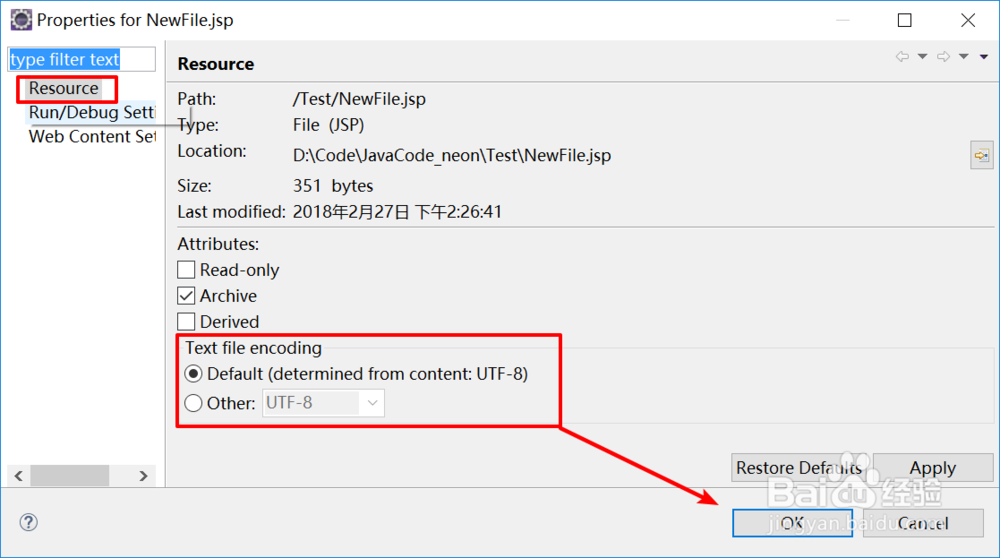Expand the UTF-8 encoding combo box
The width and height of the screenshot is (1000, 558).
[323, 403]
